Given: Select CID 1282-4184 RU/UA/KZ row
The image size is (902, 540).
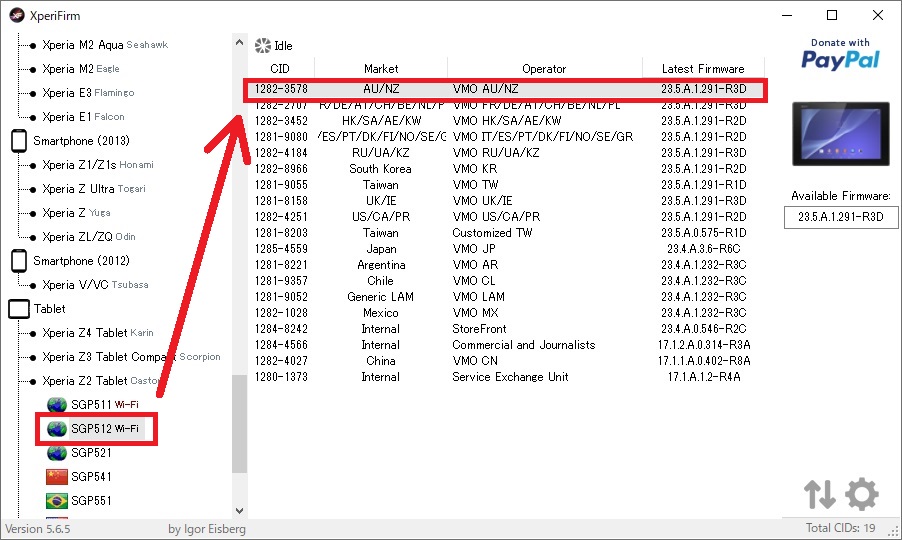Looking at the screenshot, I should point(506,153).
